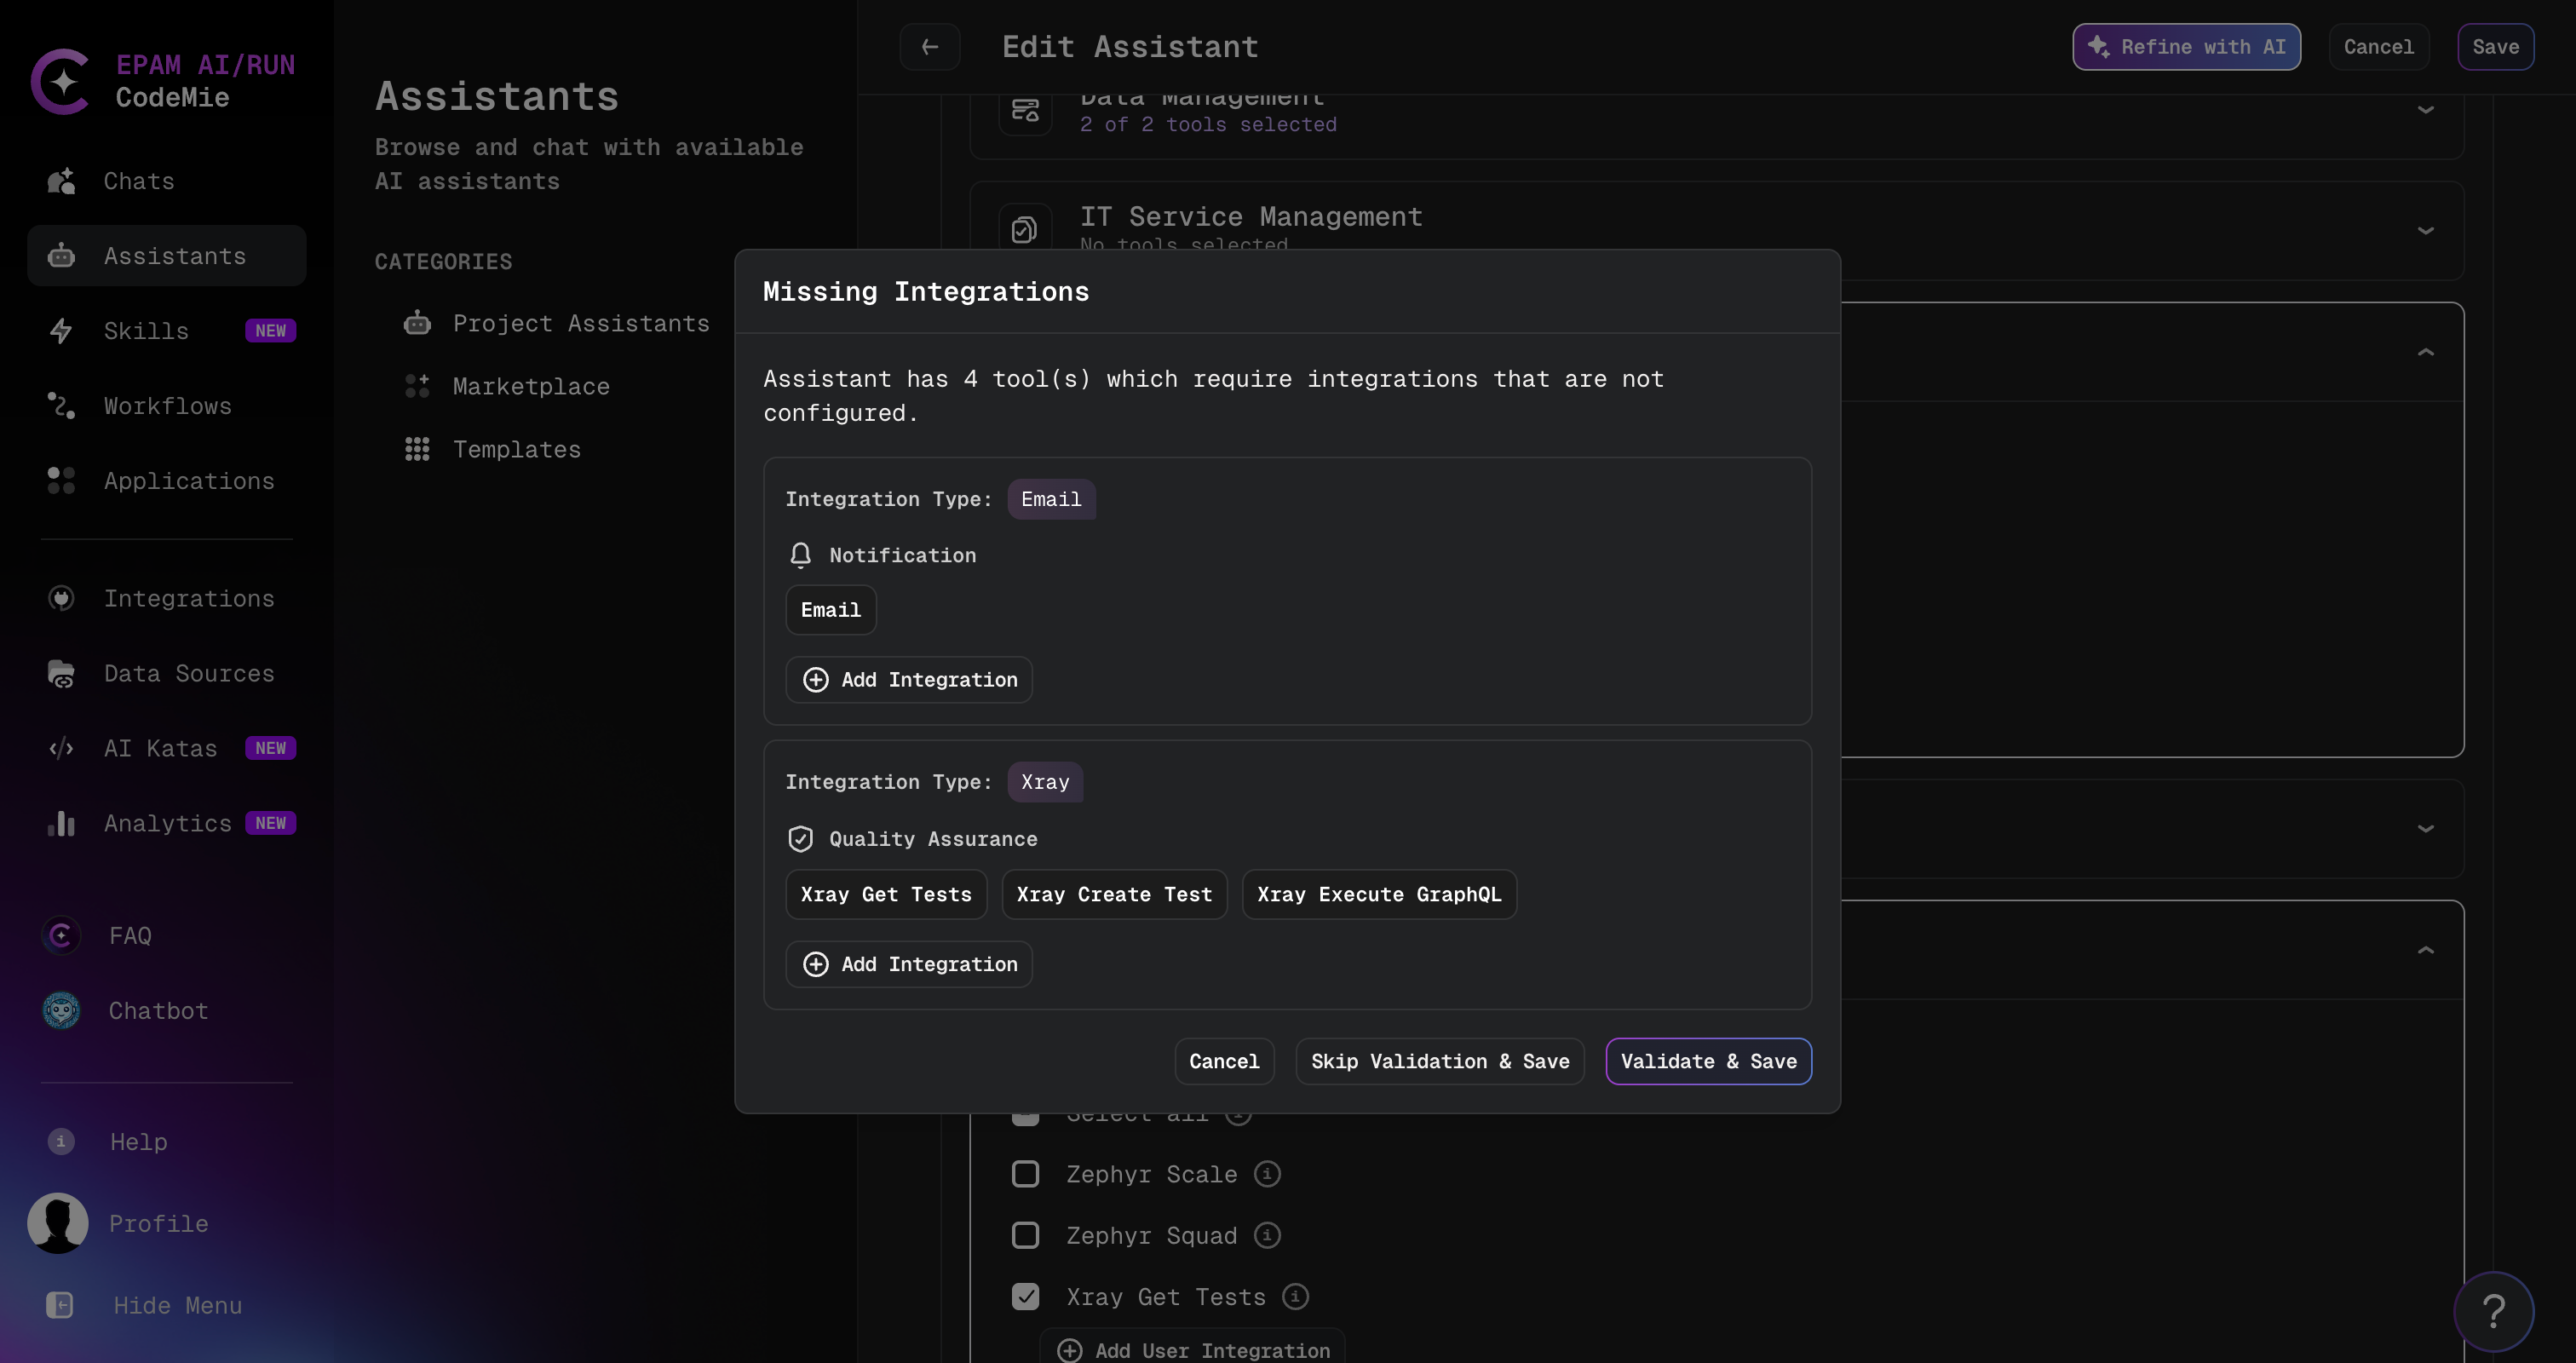
Task: Collapse the Data Management tools section
Action: pyautogui.click(x=2427, y=109)
